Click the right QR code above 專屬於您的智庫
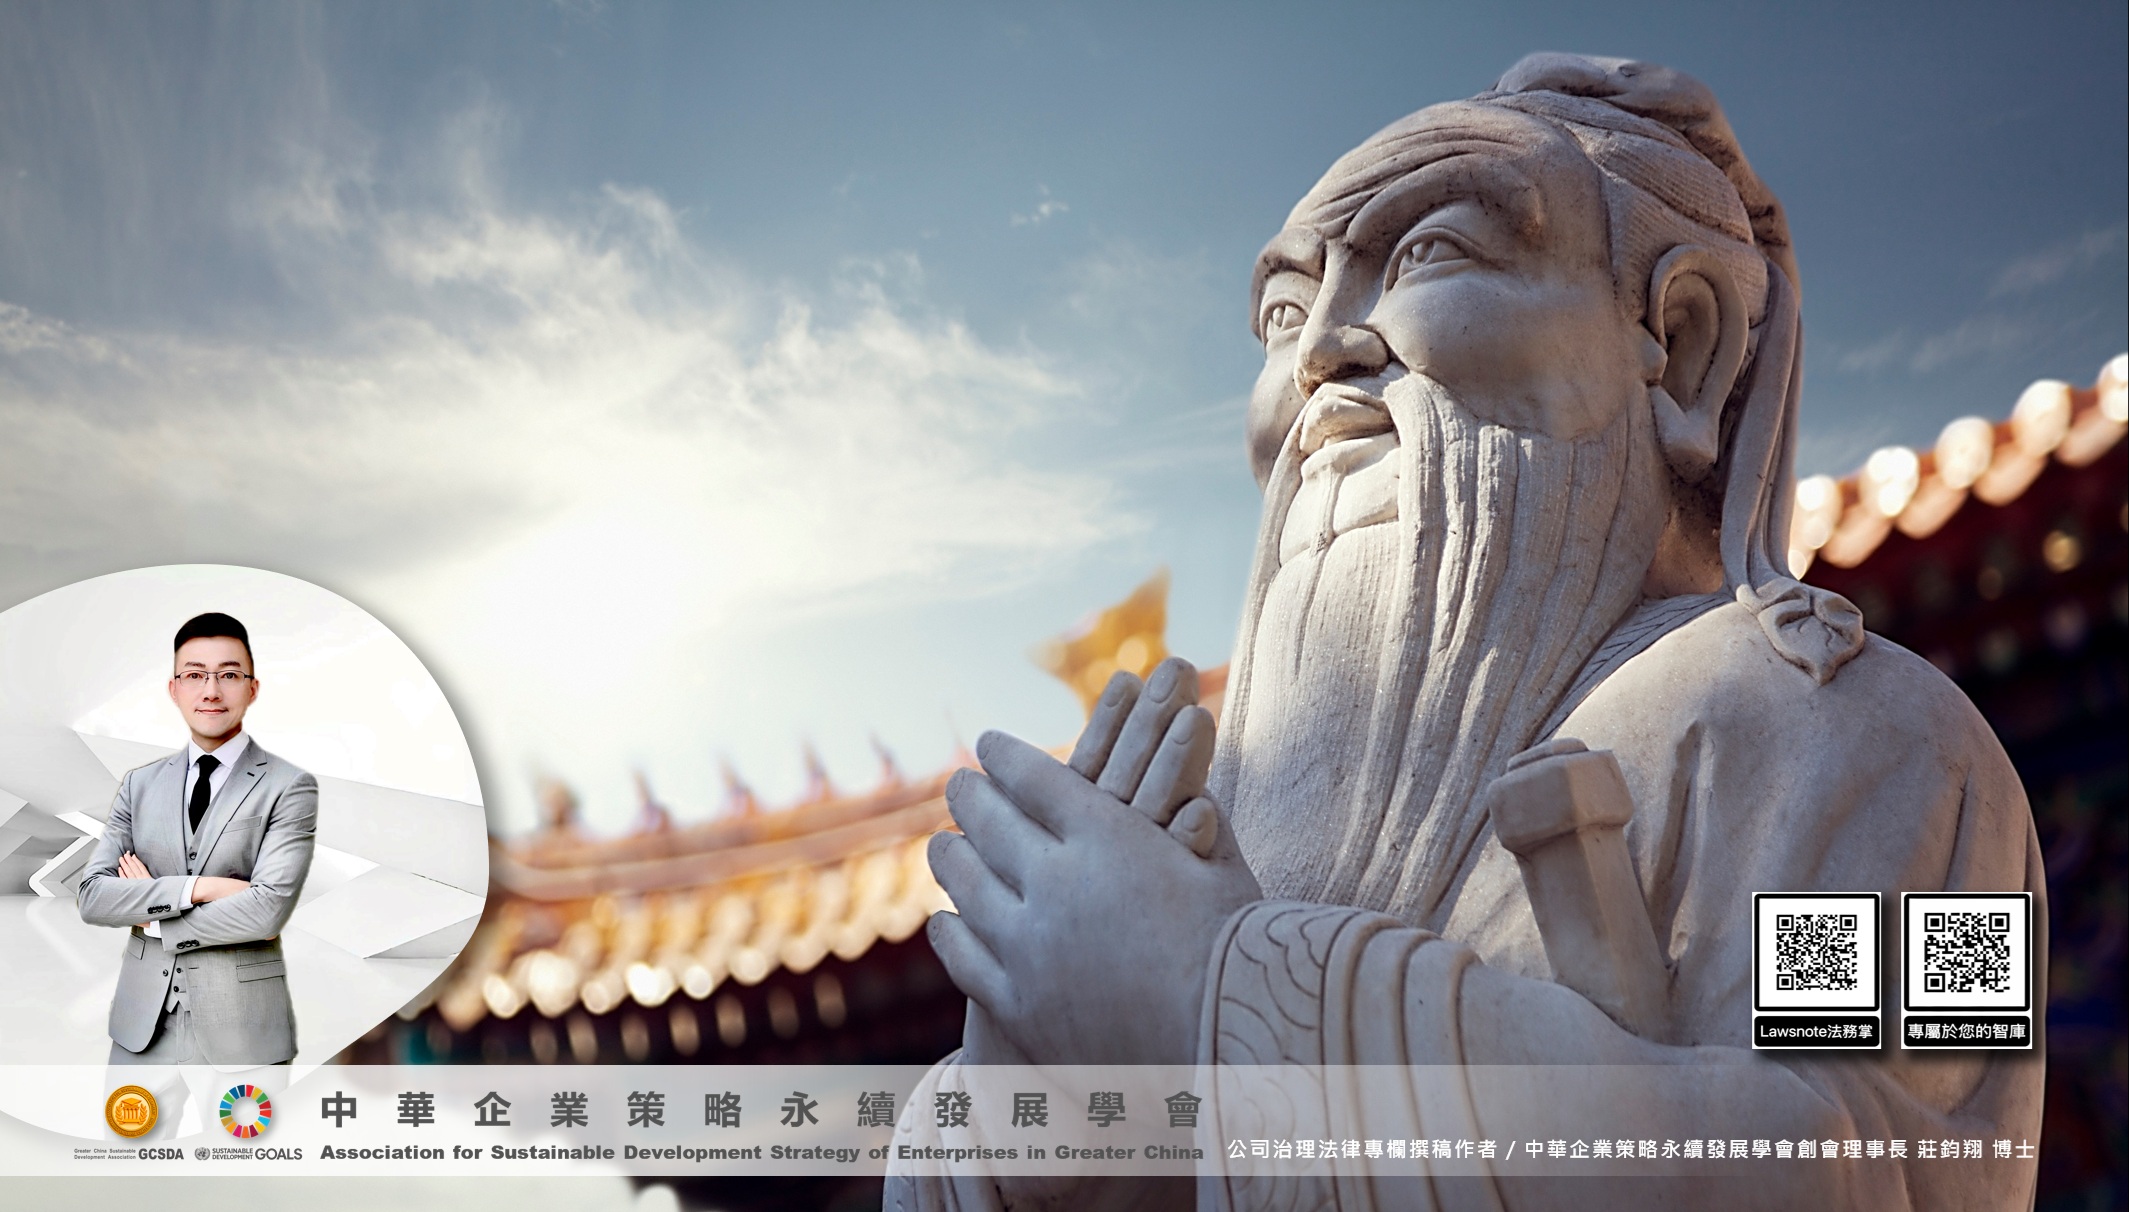Image resolution: width=2129 pixels, height=1212 pixels. [1966, 951]
